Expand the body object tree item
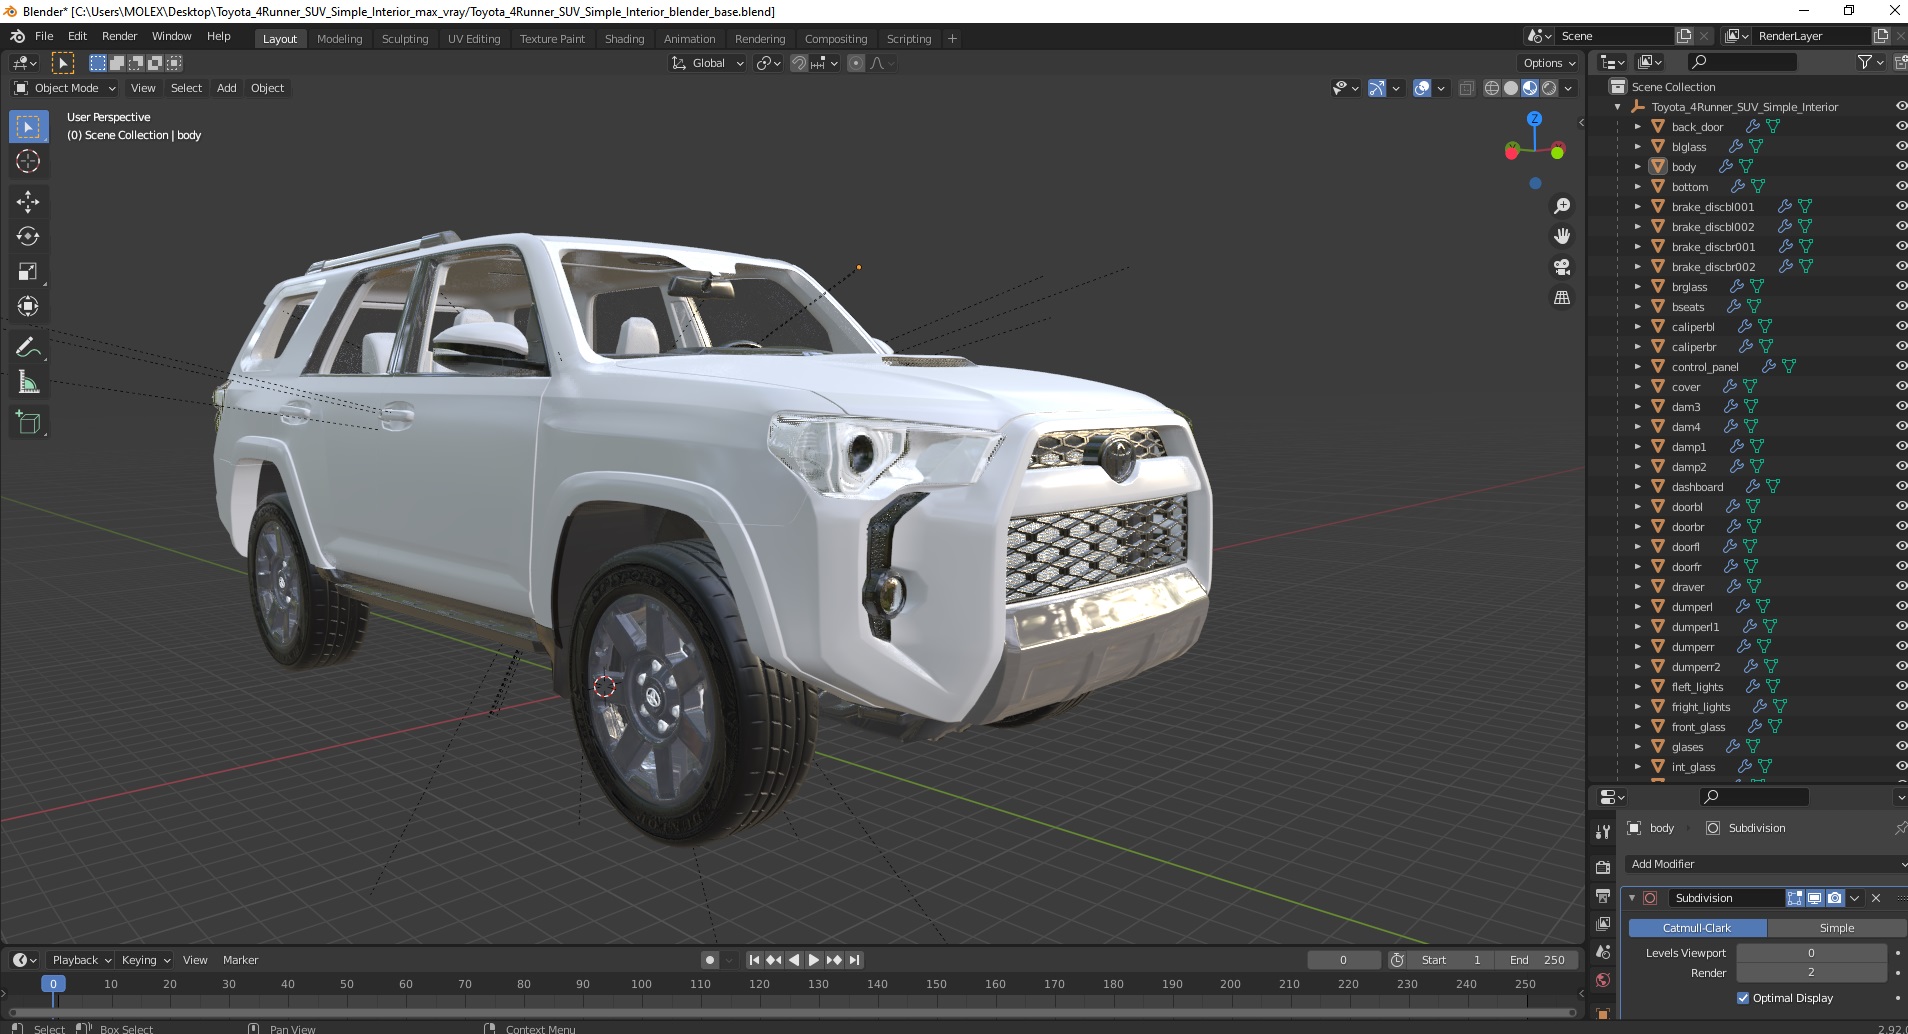 (x=1637, y=167)
